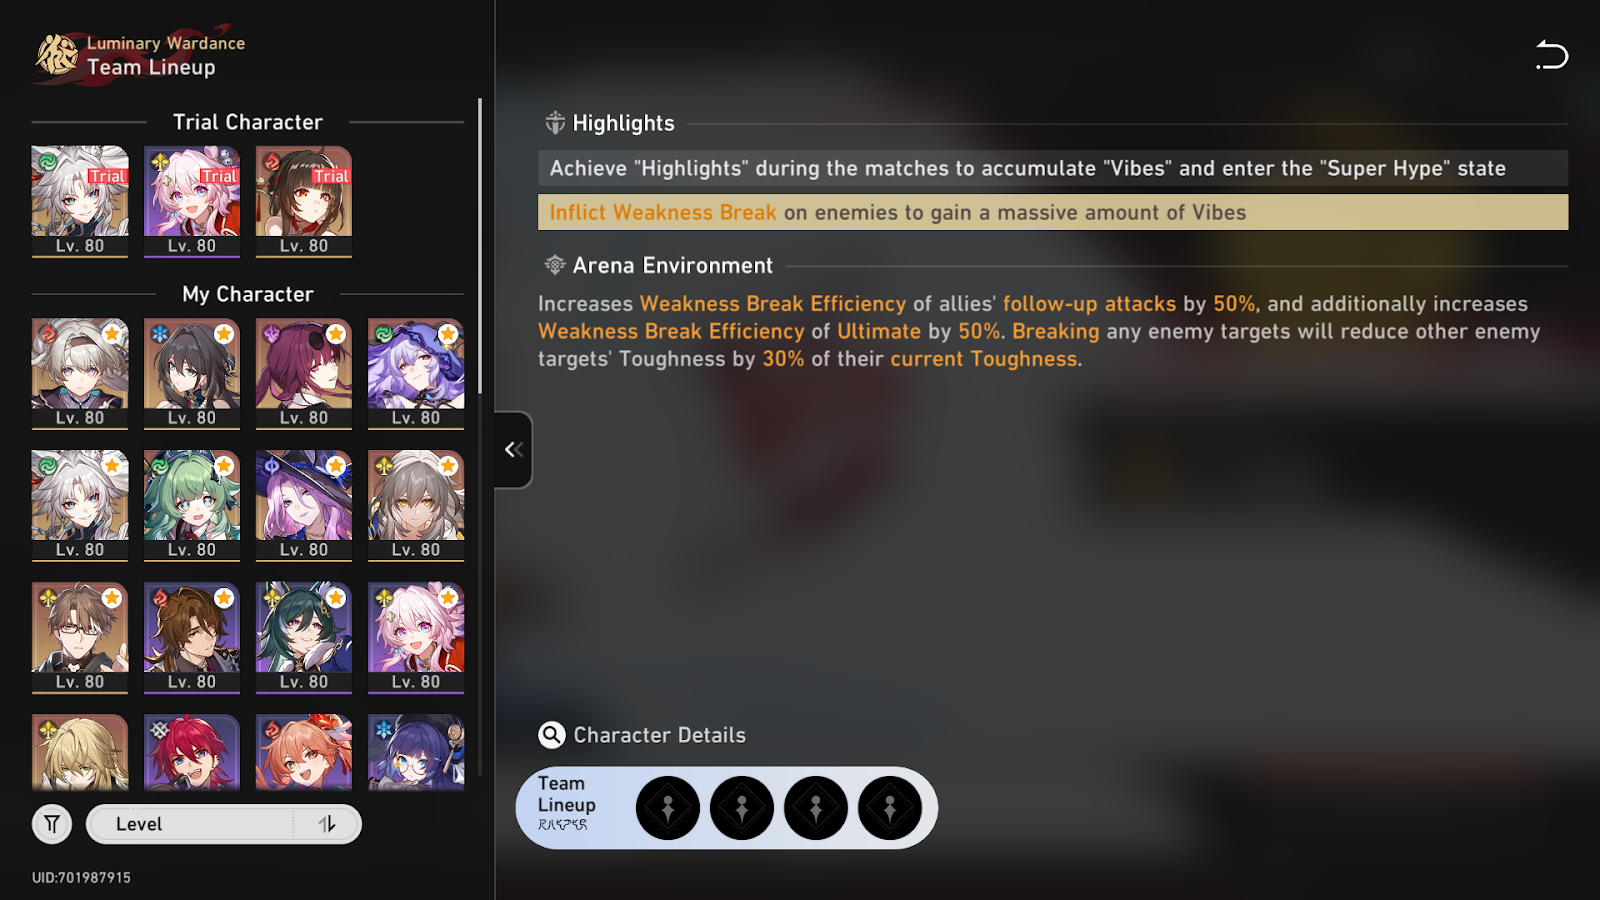Choose the first white-haired Trial character
The height and width of the screenshot is (900, 1600).
coord(80,201)
